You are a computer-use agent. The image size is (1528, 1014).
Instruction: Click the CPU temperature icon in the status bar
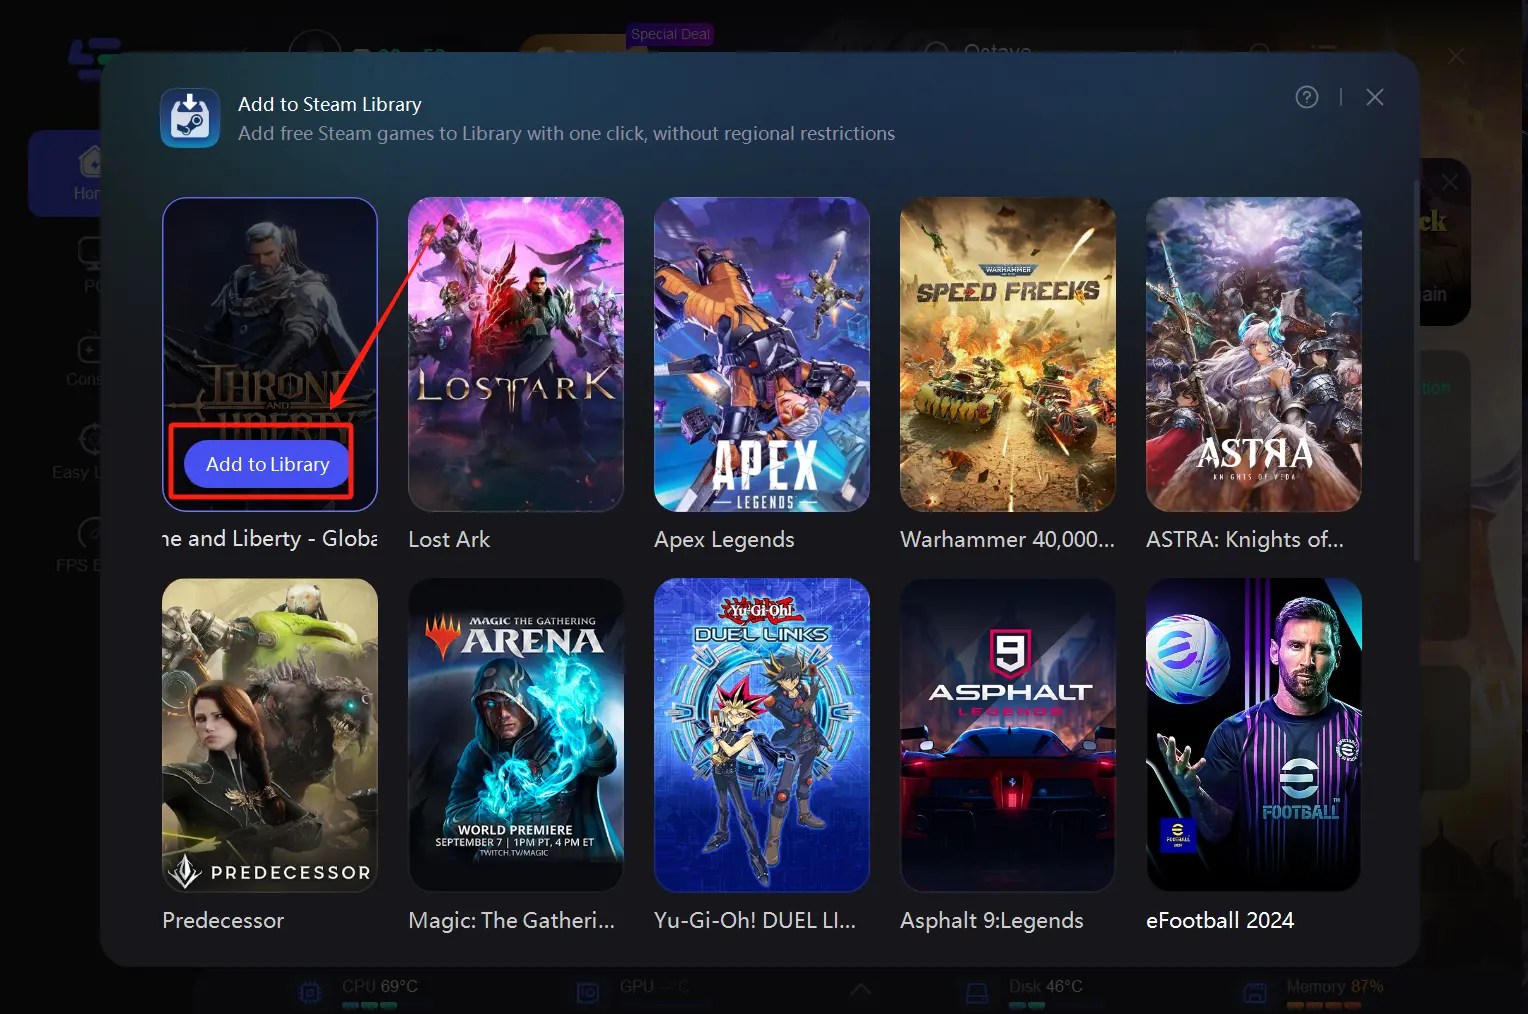(x=310, y=992)
